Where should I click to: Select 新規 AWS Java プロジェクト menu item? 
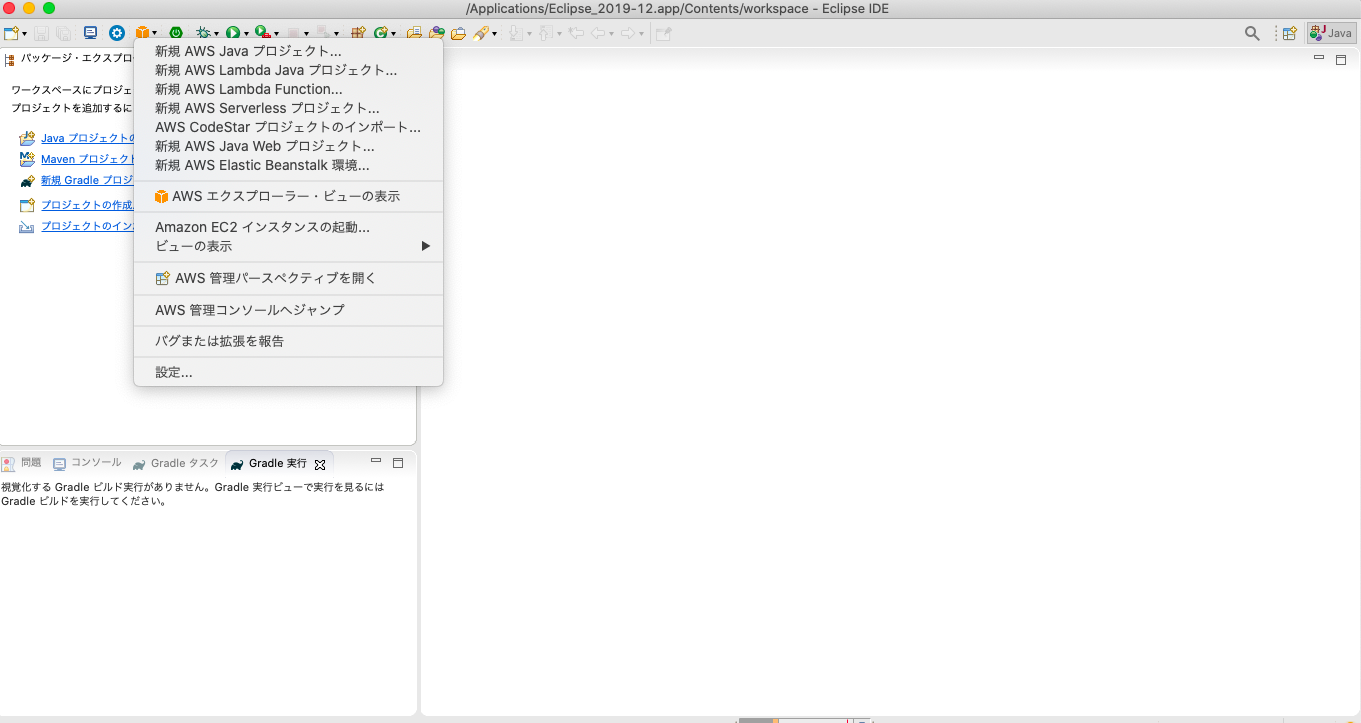tap(288, 51)
